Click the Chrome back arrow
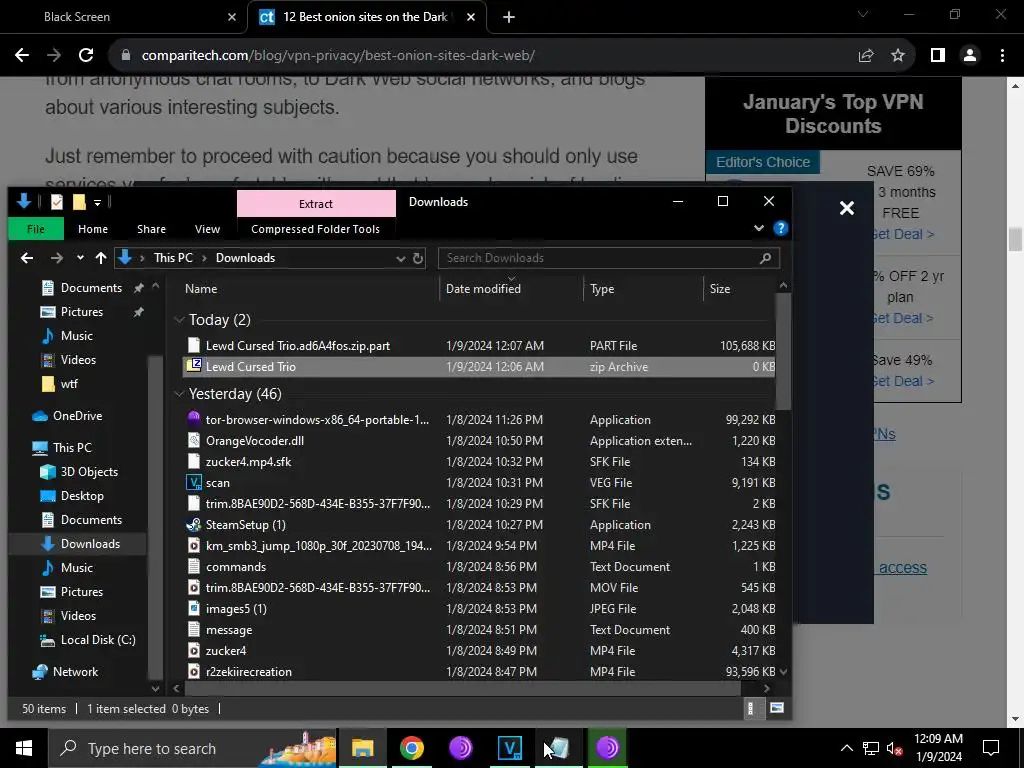The width and height of the screenshot is (1024, 768). click(22, 56)
